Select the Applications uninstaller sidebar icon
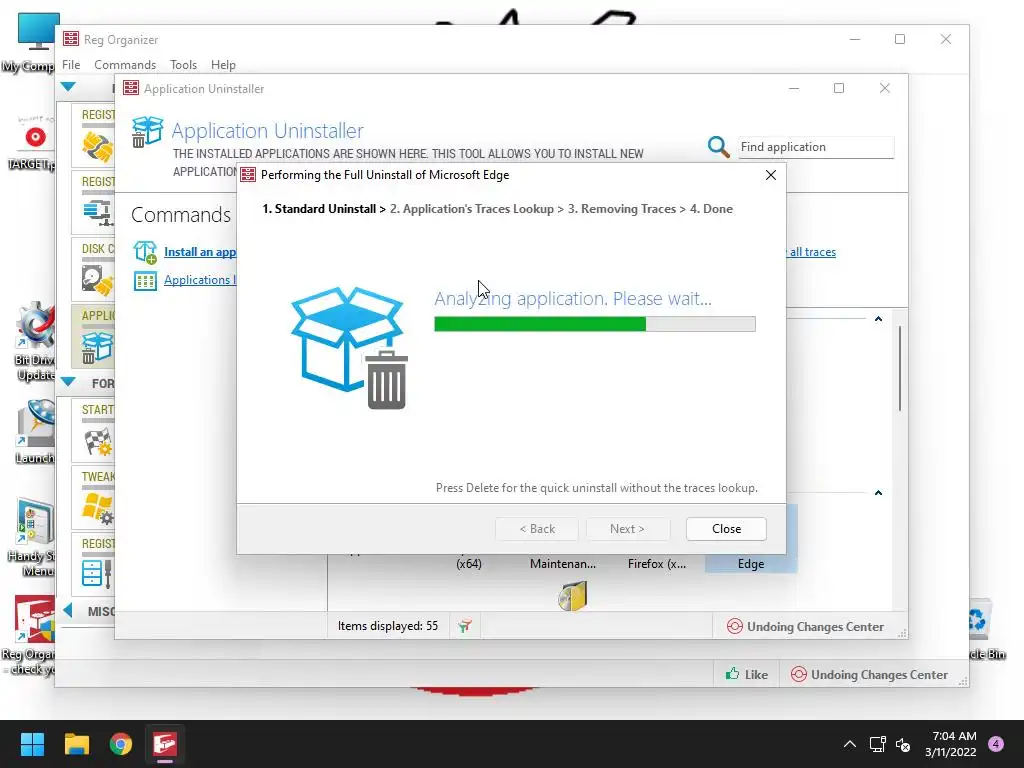Image resolution: width=1024 pixels, height=768 pixels. click(x=97, y=347)
